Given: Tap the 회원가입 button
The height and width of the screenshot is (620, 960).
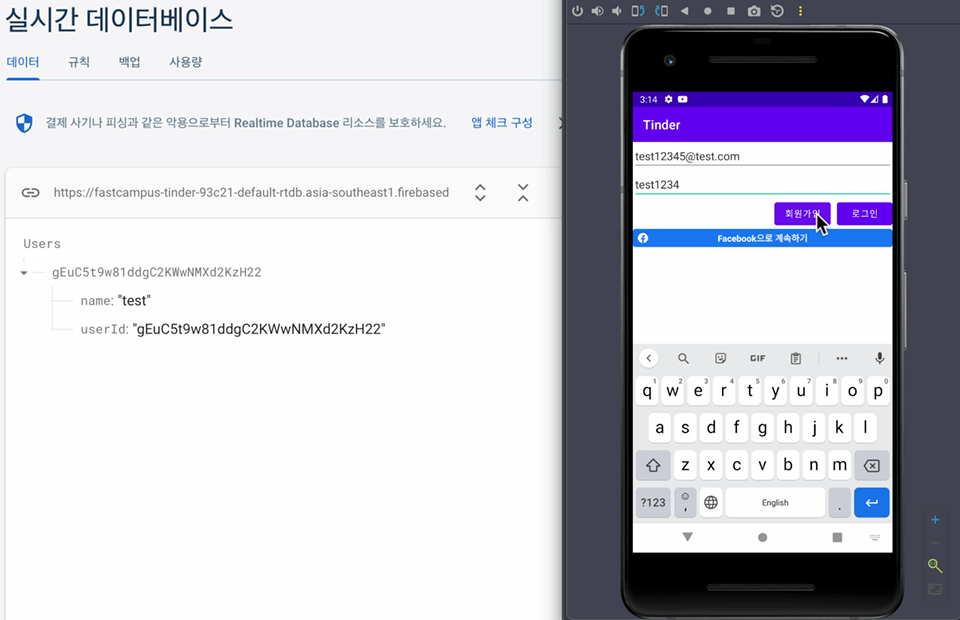Looking at the screenshot, I should tap(802, 214).
